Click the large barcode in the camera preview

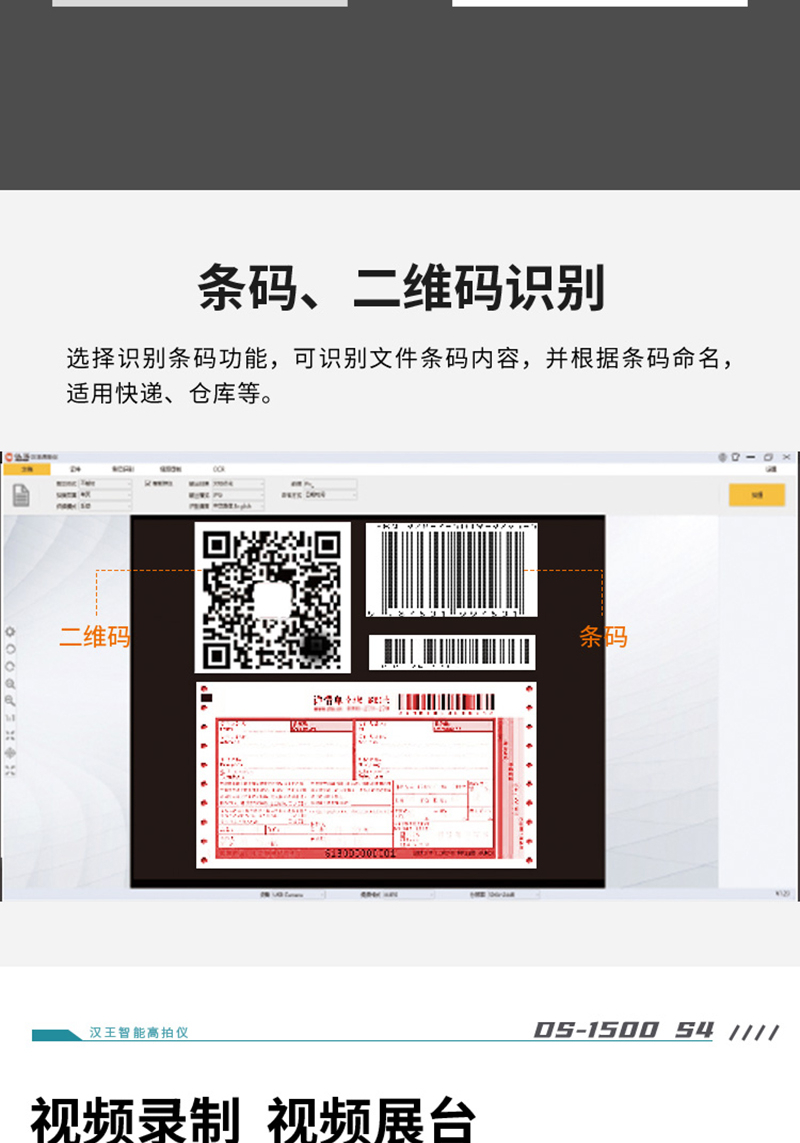pyautogui.click(x=451, y=570)
